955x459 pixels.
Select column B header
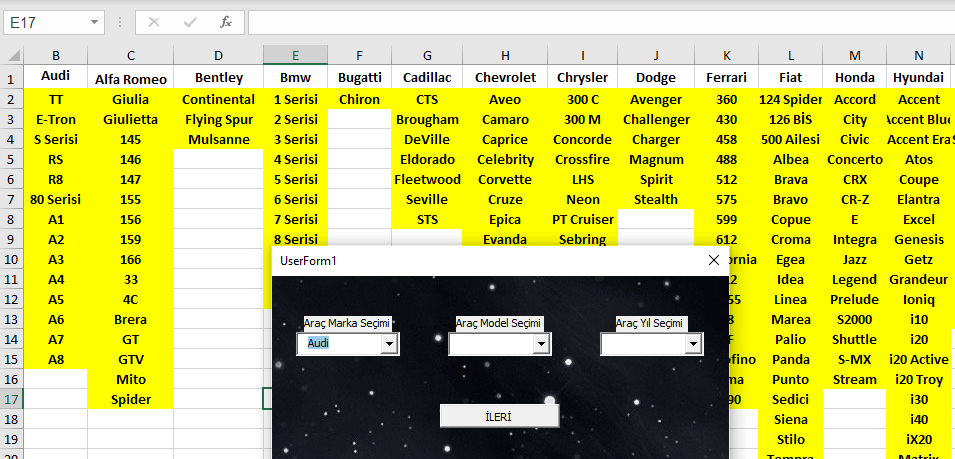(x=56, y=55)
